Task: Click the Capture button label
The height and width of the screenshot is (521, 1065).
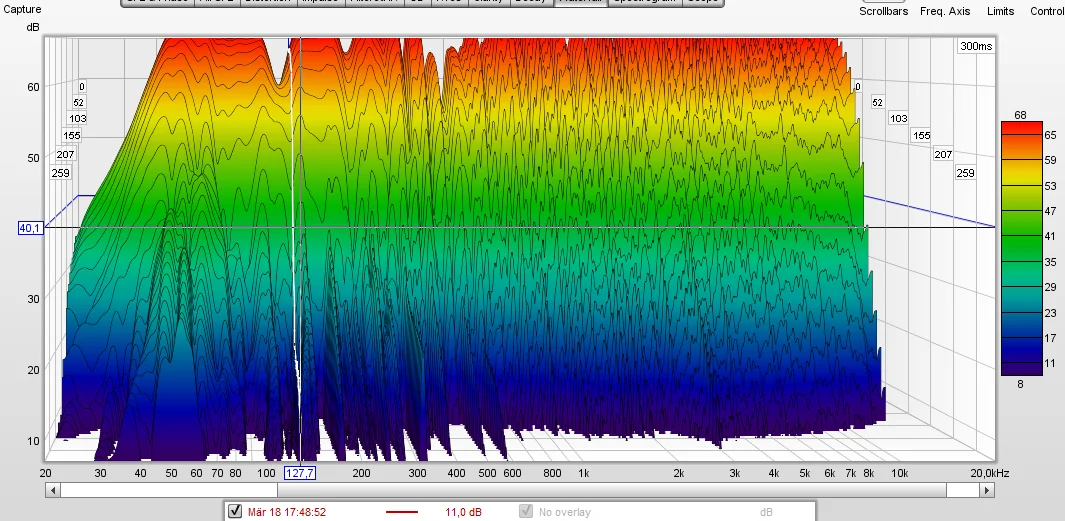Action: (22, 10)
